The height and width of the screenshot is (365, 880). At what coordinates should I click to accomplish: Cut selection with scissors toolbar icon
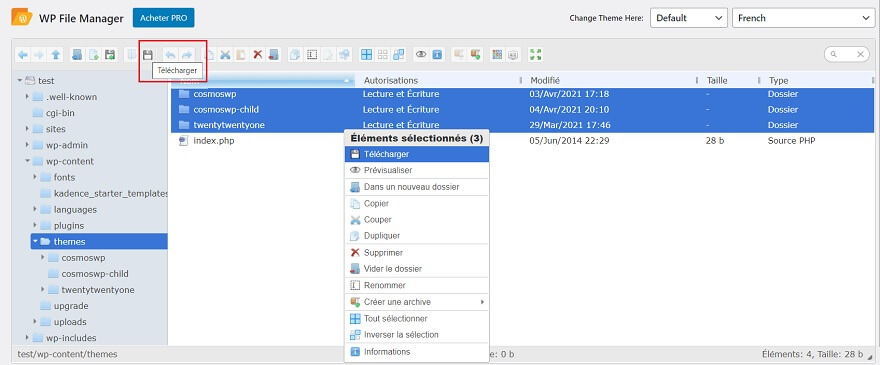(x=225, y=54)
